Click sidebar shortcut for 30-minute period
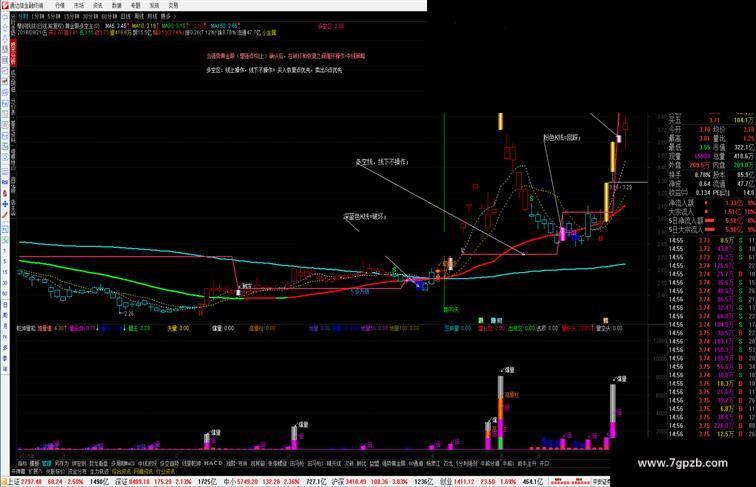 click(x=5, y=283)
